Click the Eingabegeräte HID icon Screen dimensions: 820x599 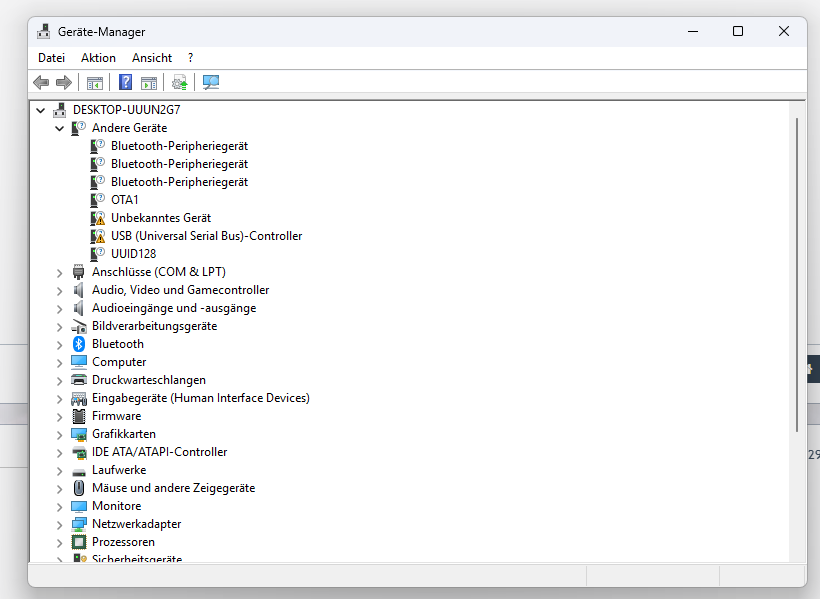pos(79,399)
